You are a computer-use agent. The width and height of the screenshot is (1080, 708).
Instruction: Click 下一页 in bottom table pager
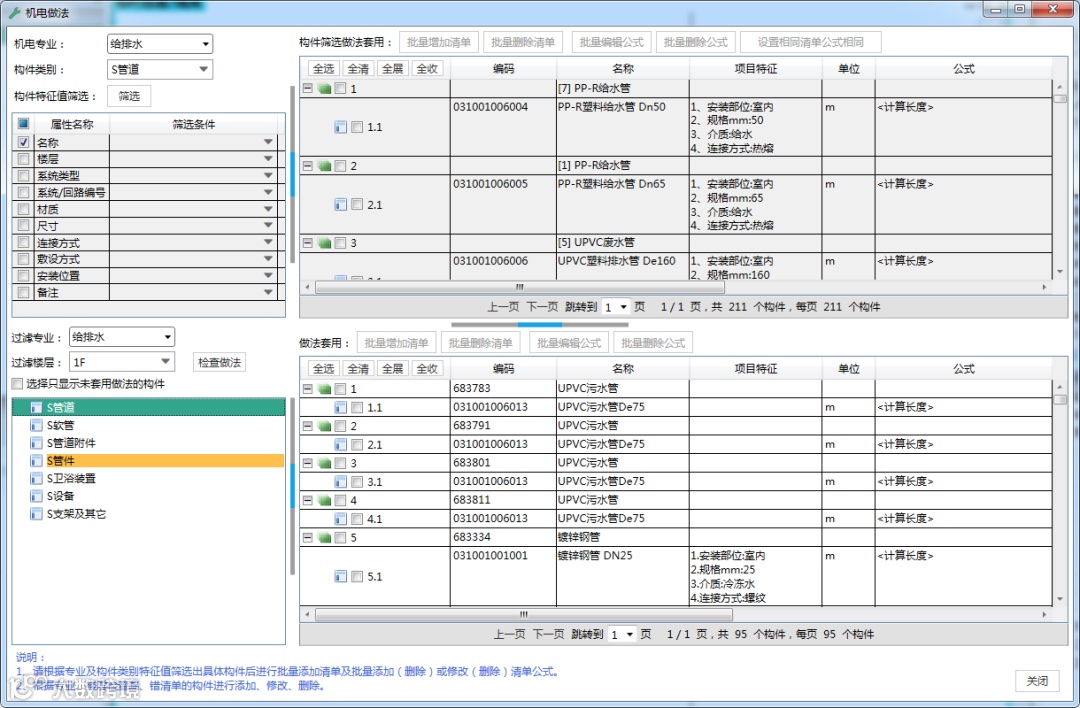click(x=548, y=634)
